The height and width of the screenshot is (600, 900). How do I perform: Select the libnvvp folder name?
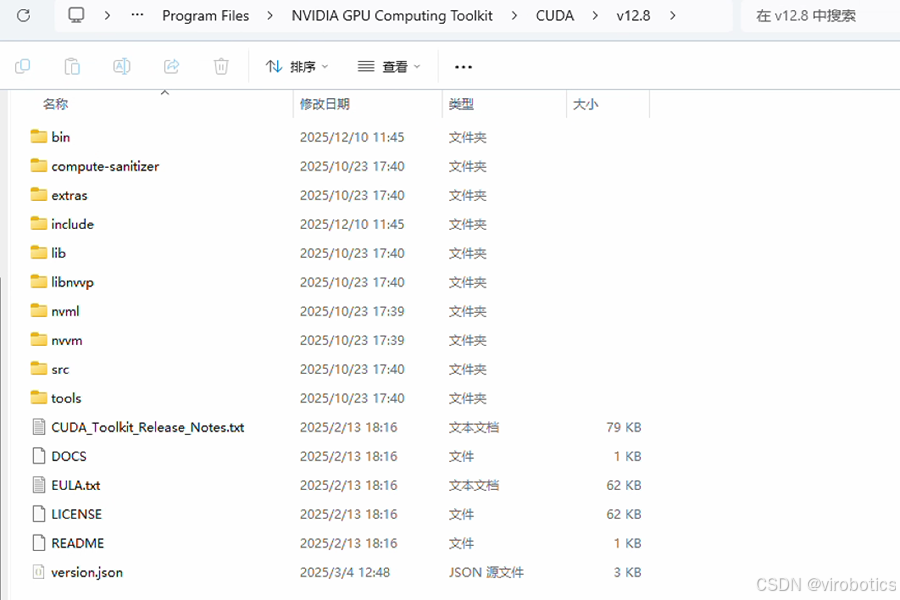click(x=72, y=282)
